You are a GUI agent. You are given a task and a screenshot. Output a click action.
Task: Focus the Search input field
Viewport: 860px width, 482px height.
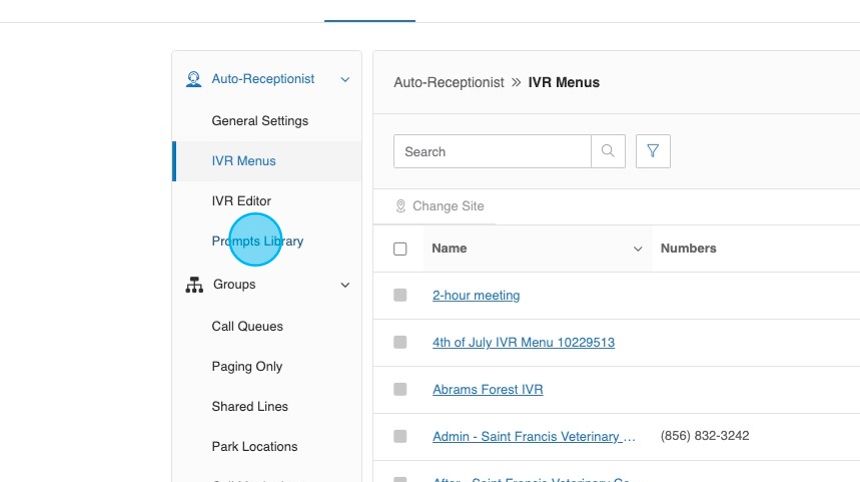(492, 152)
